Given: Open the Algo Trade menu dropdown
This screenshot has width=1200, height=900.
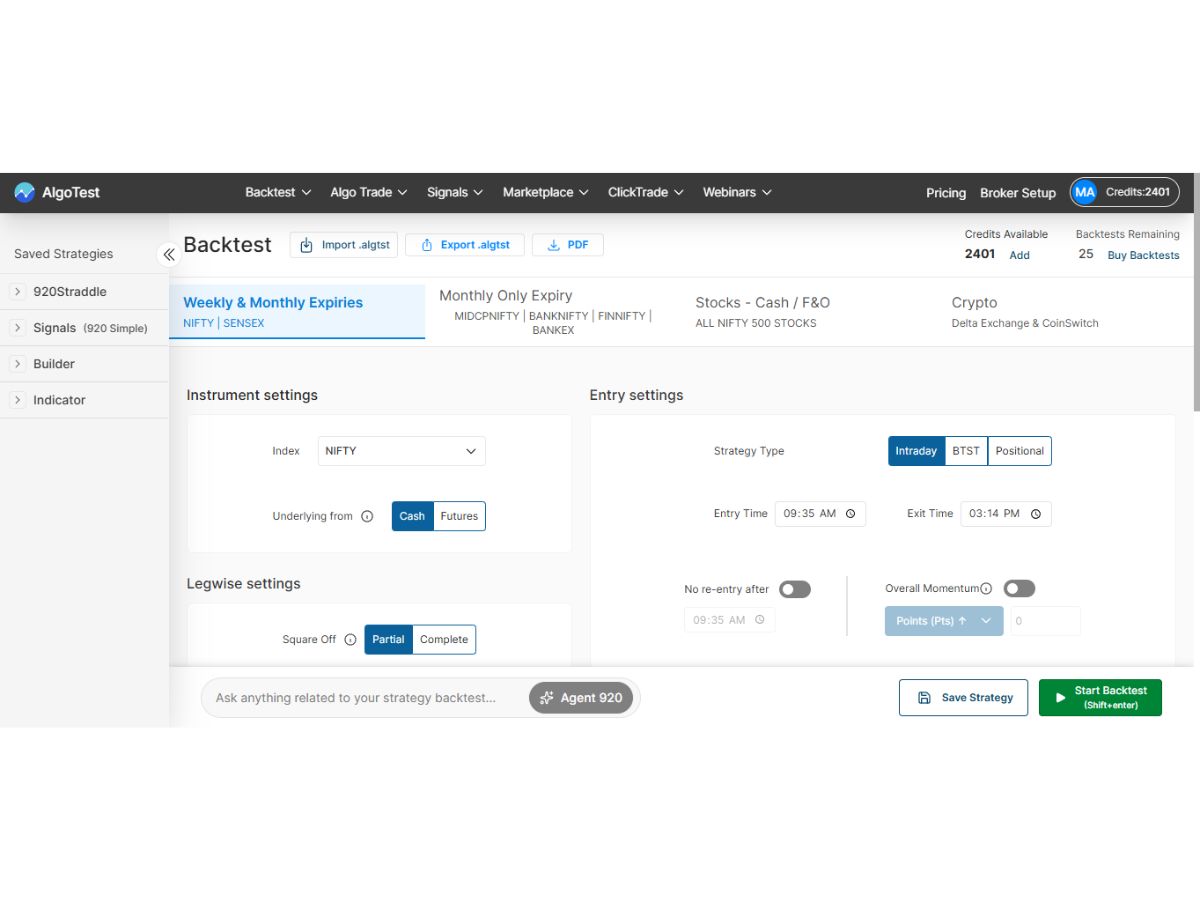Looking at the screenshot, I should click(369, 192).
